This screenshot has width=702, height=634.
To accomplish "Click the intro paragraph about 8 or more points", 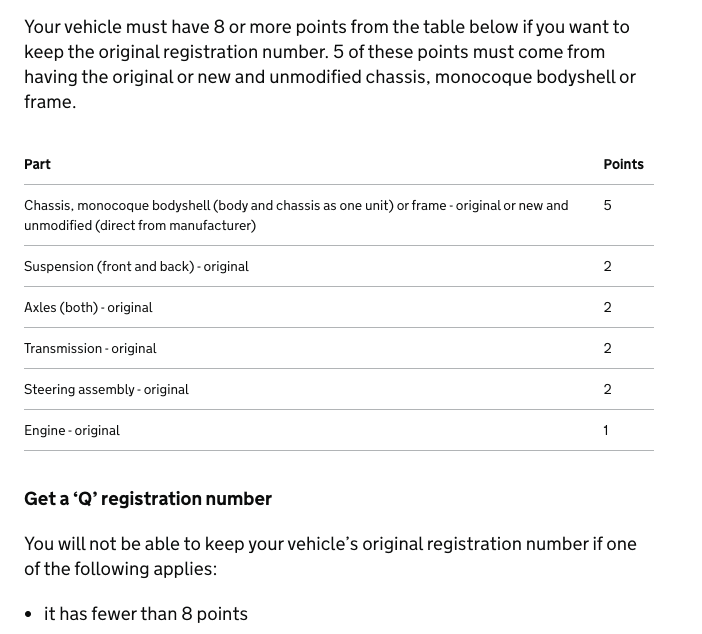I will pos(330,64).
